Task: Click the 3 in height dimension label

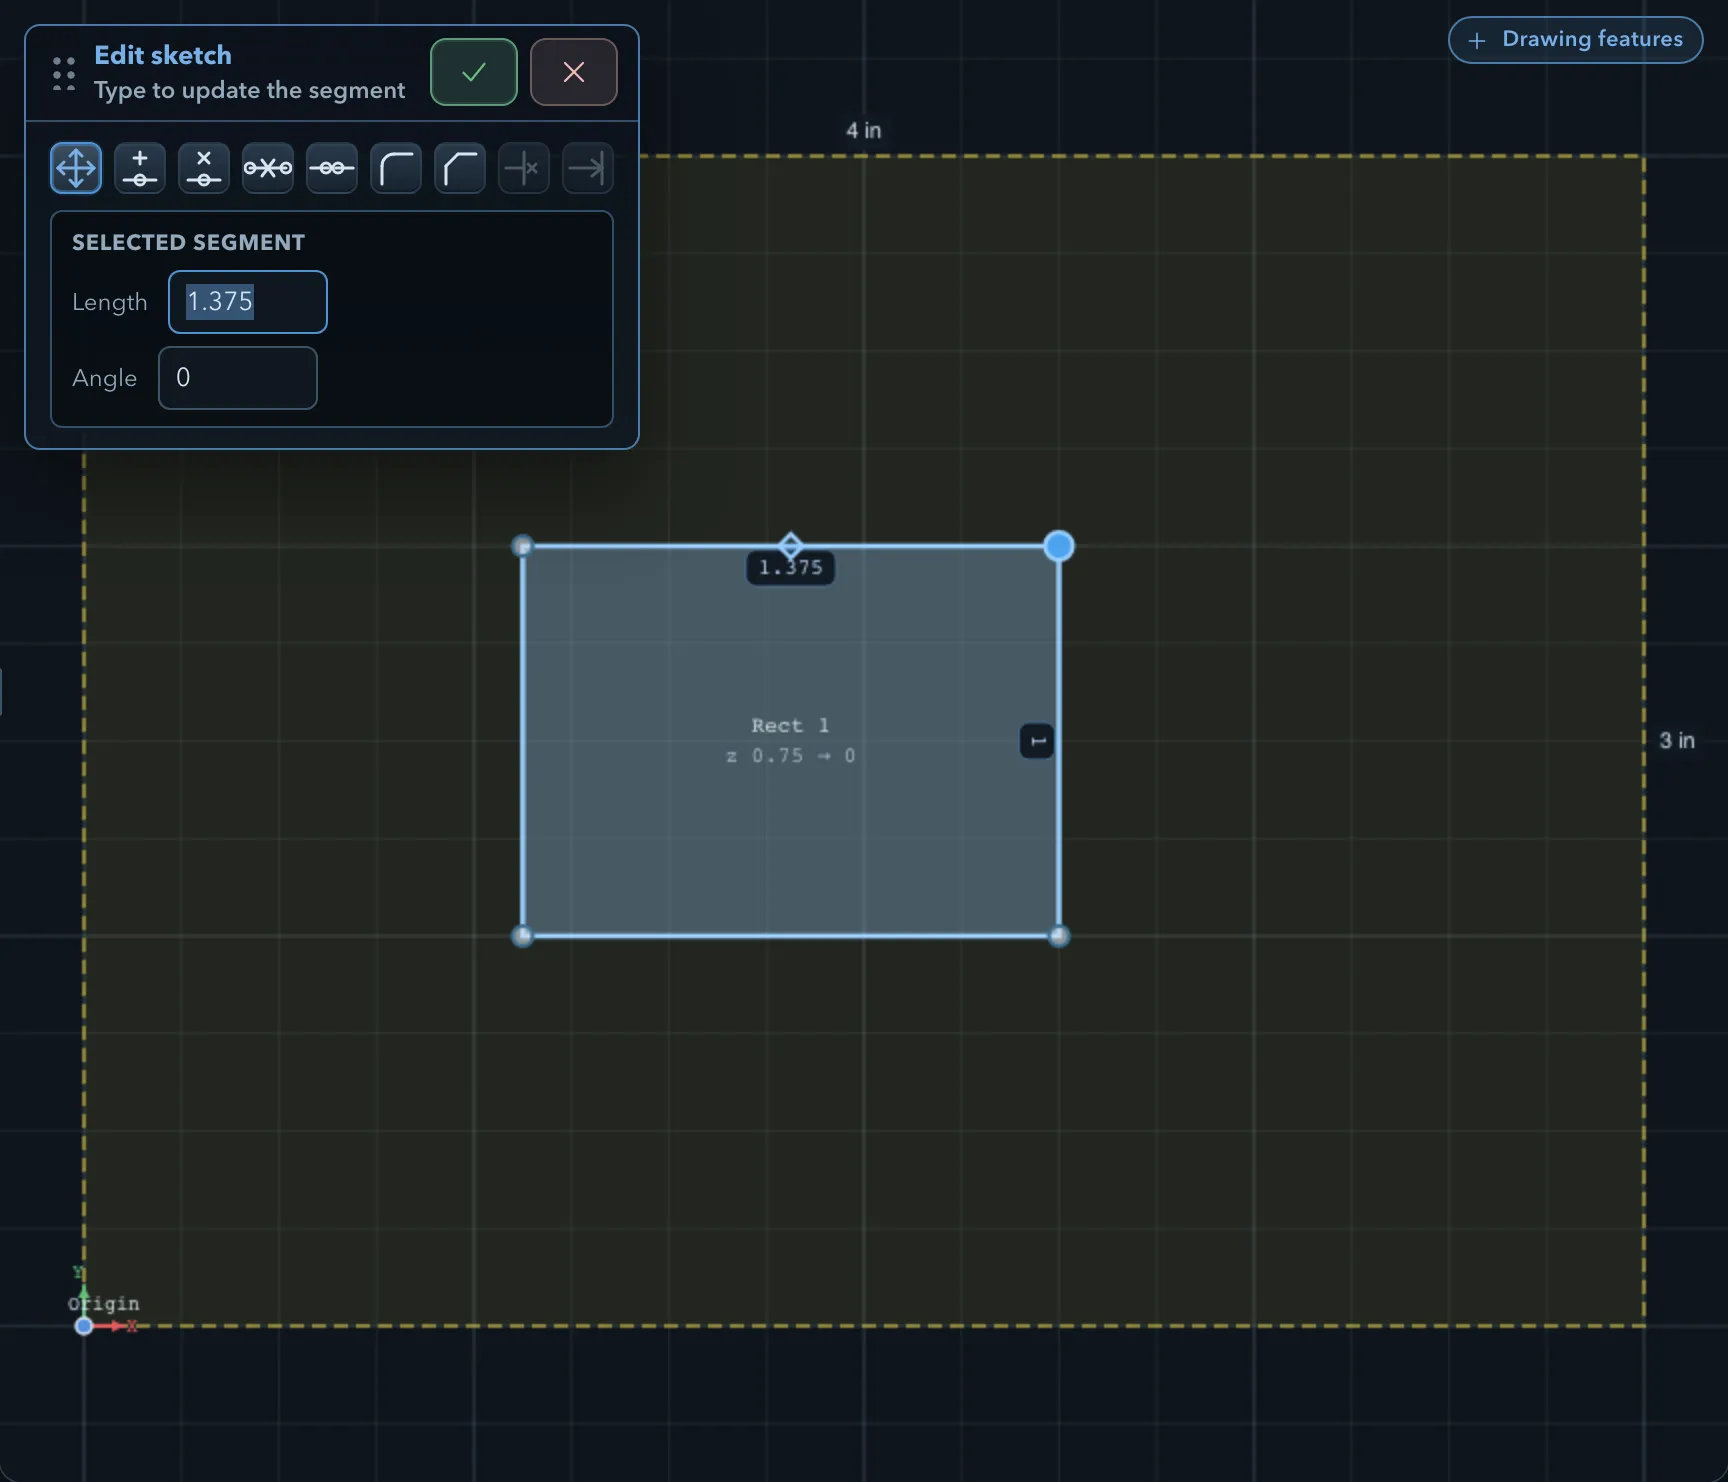Action: click(1677, 741)
